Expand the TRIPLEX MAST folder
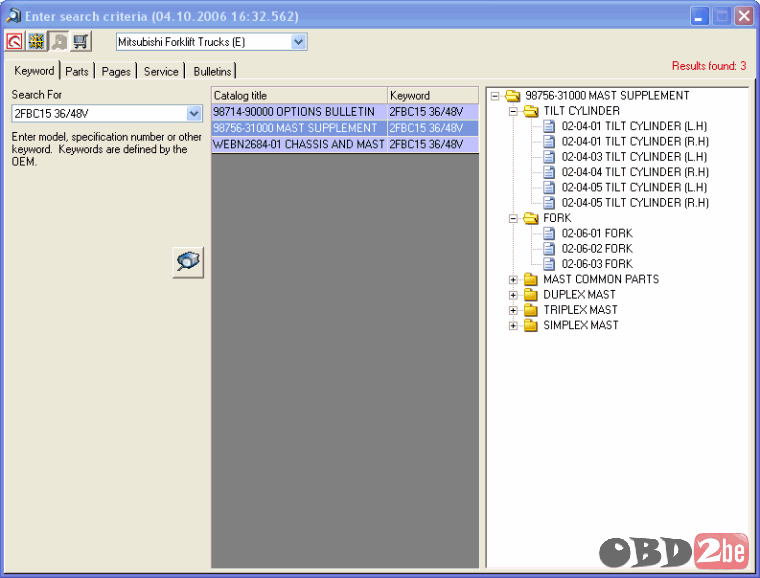This screenshot has height=578, width=760. tap(513, 310)
